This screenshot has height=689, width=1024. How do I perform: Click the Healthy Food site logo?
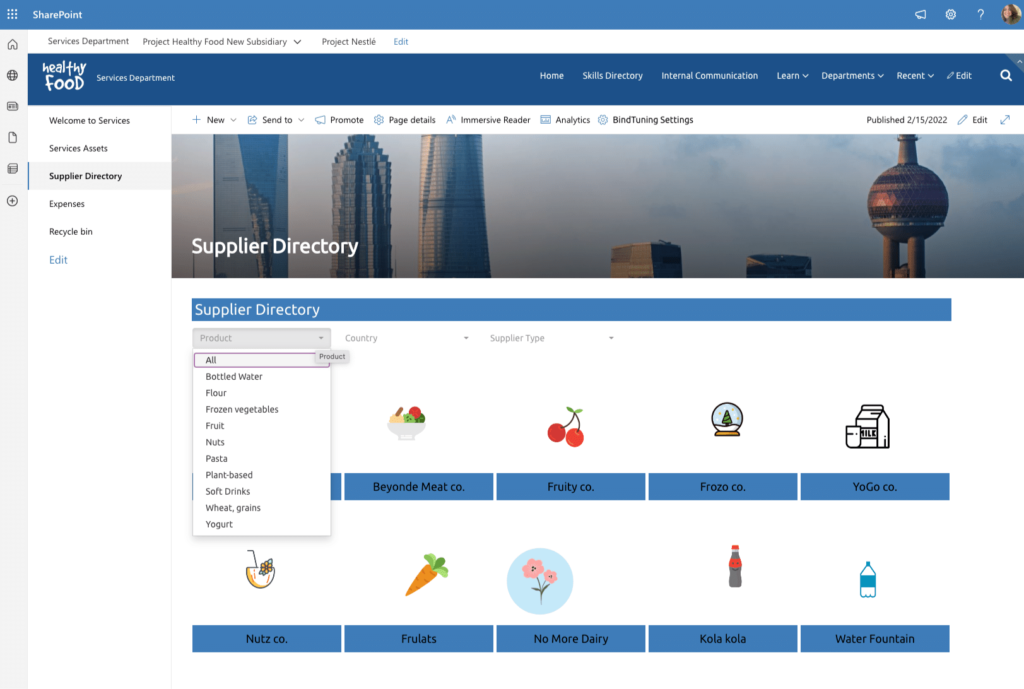[64, 76]
